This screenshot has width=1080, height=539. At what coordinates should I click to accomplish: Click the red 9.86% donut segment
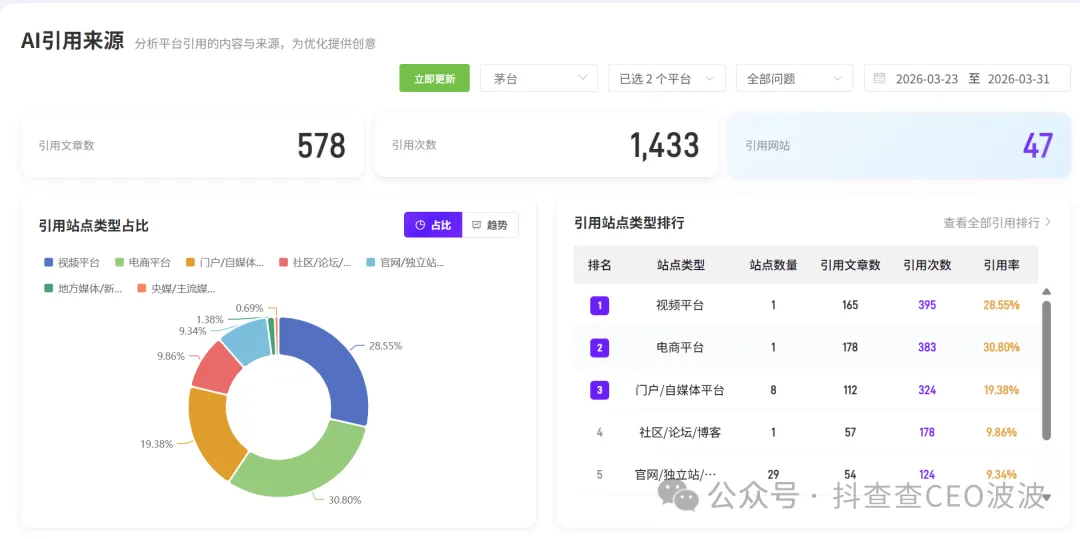(215, 368)
